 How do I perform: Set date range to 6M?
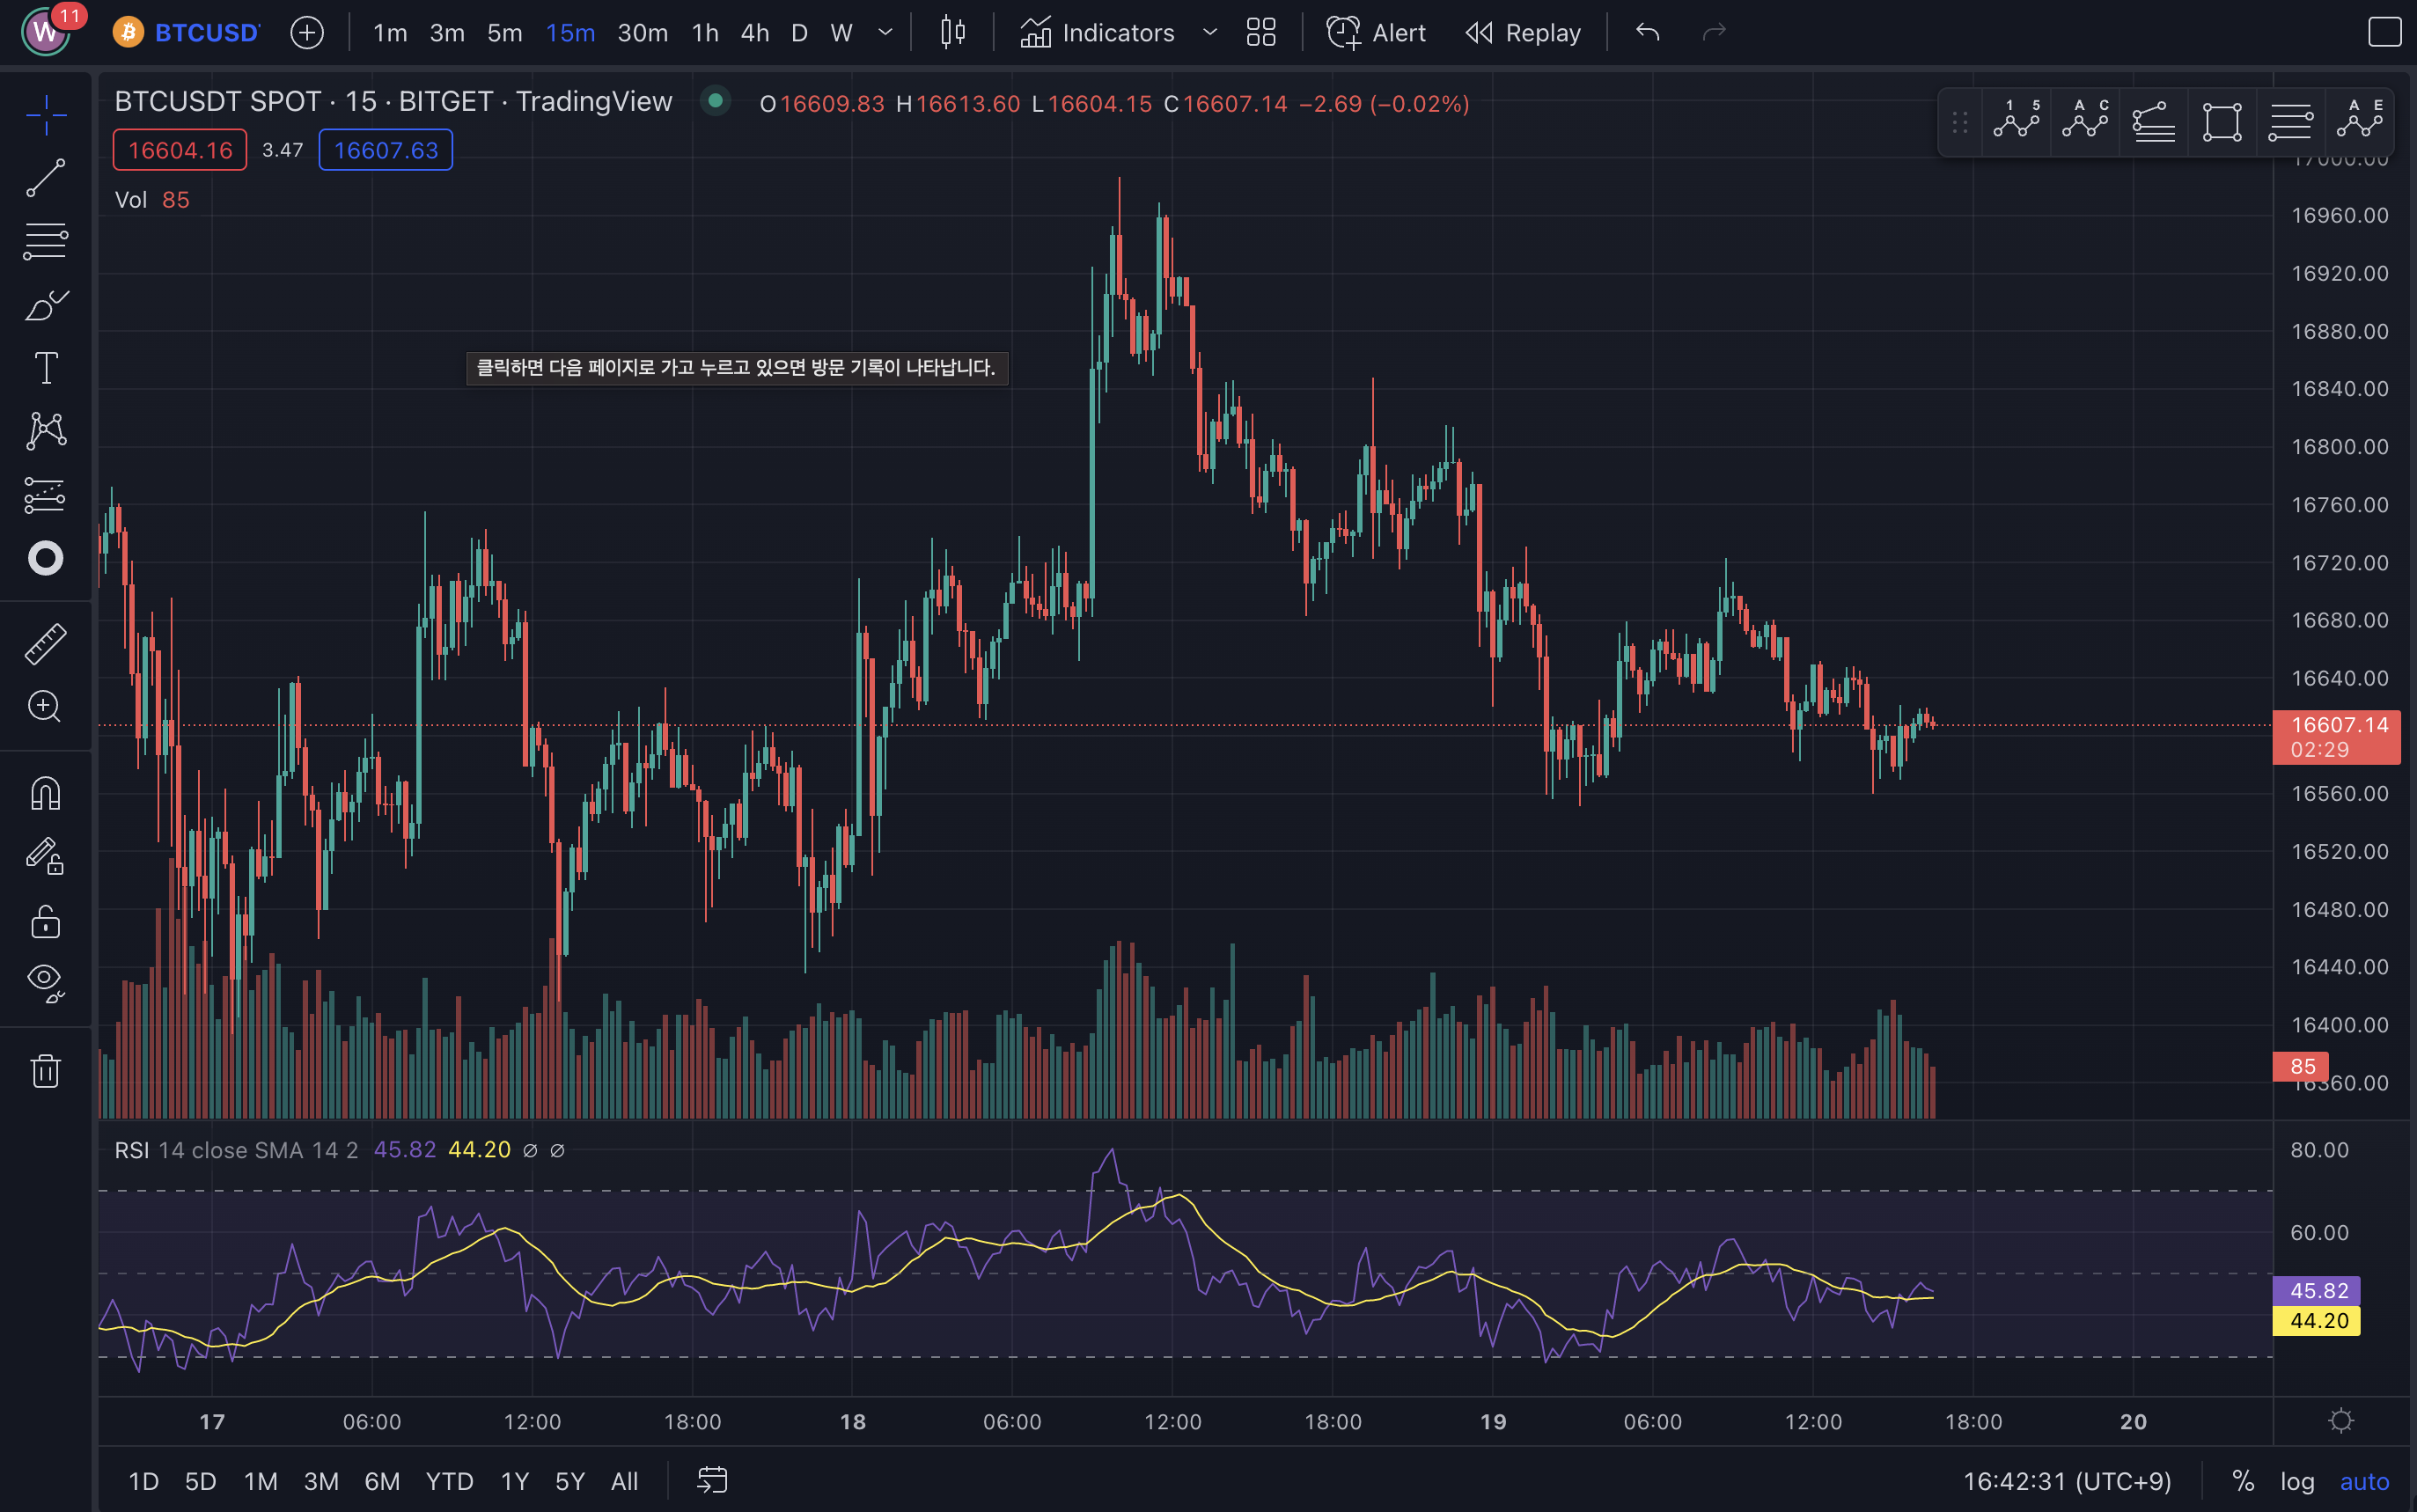click(382, 1481)
